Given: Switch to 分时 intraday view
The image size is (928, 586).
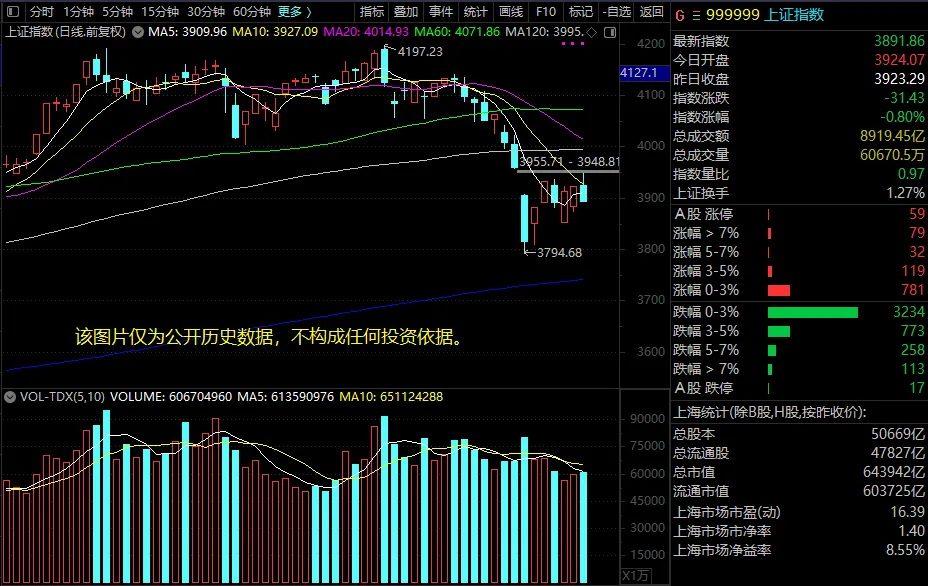Looking at the screenshot, I should pyautogui.click(x=41, y=11).
